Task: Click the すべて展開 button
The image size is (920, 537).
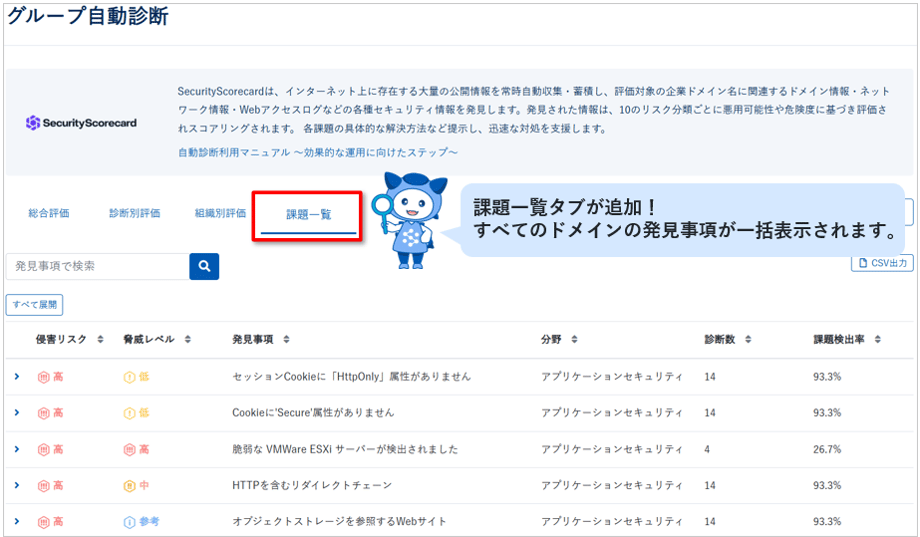Action: [x=35, y=305]
